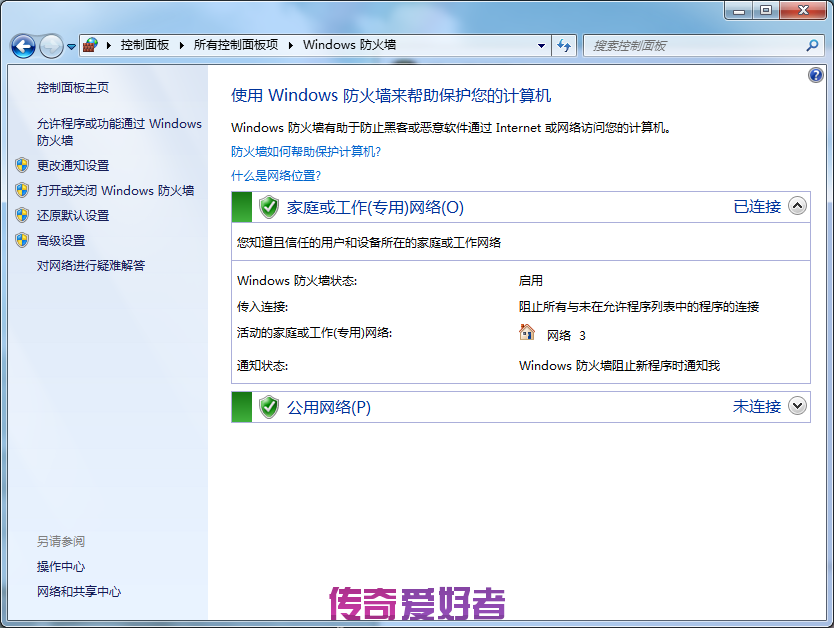Open 防火墙如何帮助保护计算机? help link
Image resolution: width=834 pixels, height=628 pixels.
tap(306, 152)
